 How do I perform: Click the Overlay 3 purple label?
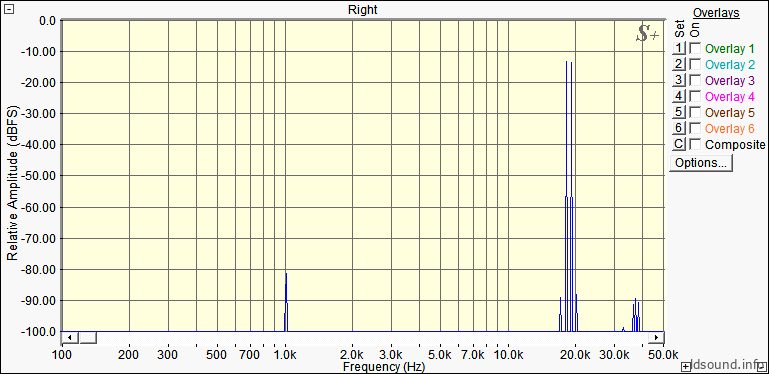730,80
